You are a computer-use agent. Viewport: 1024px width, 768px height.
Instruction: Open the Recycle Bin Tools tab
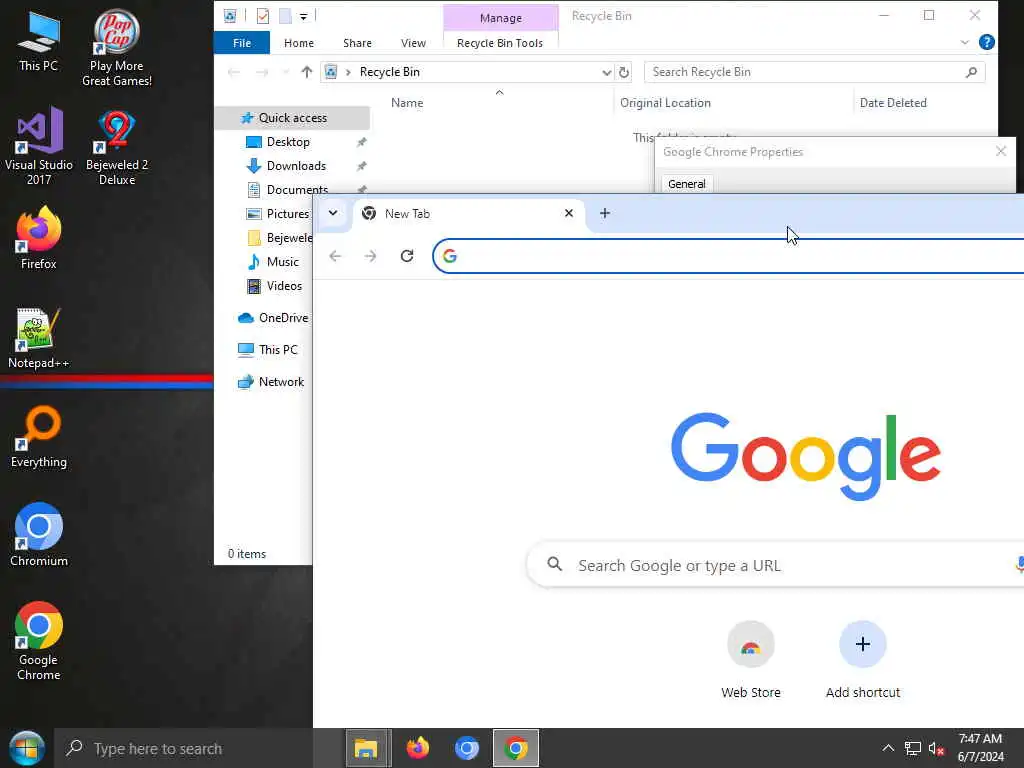(x=500, y=43)
